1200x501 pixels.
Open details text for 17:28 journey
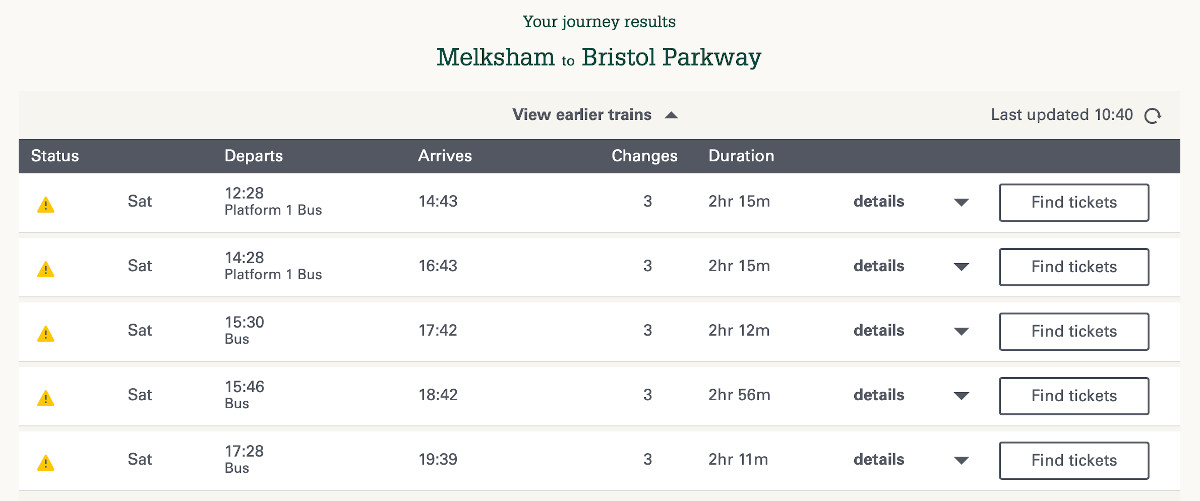878,460
